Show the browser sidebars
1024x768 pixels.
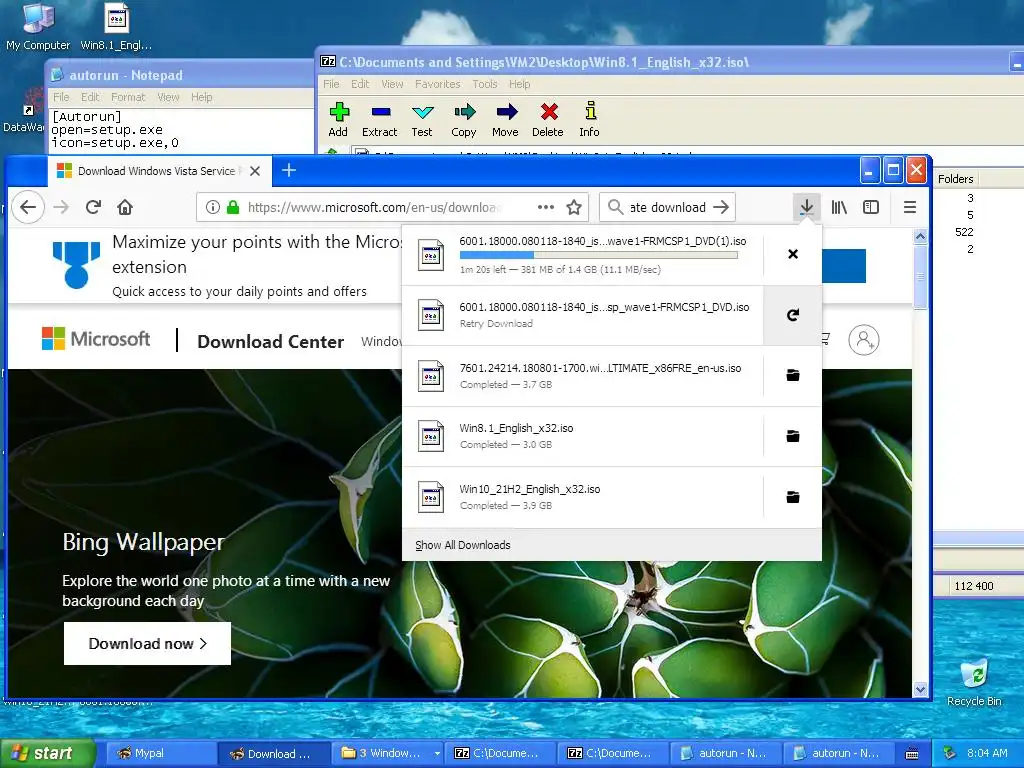pyautogui.click(x=871, y=208)
